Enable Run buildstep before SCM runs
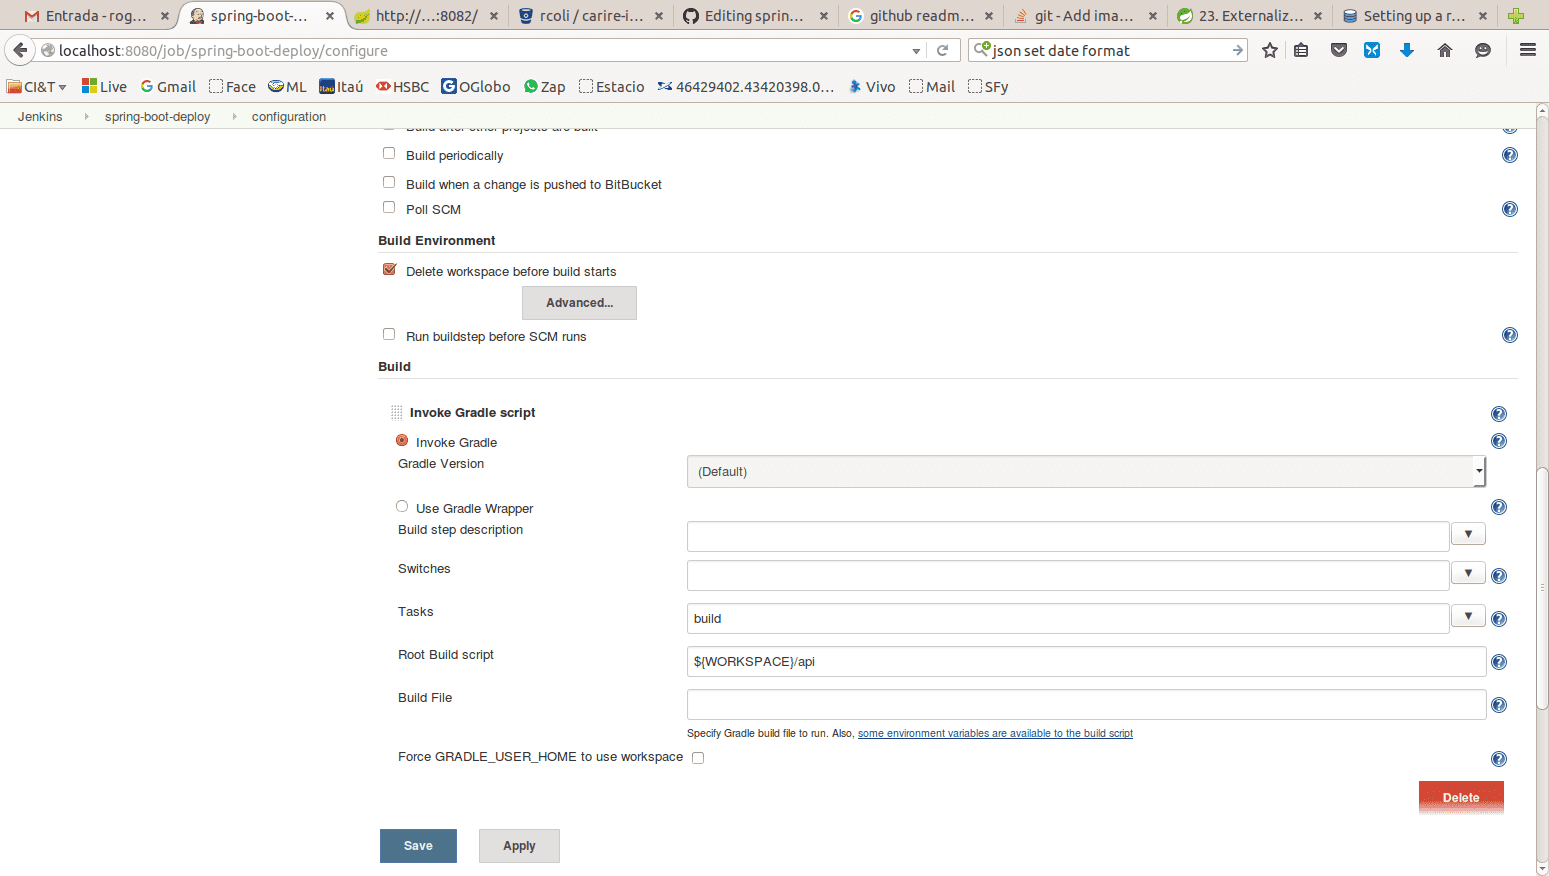Viewport: 1549px width, 876px height. click(x=389, y=334)
